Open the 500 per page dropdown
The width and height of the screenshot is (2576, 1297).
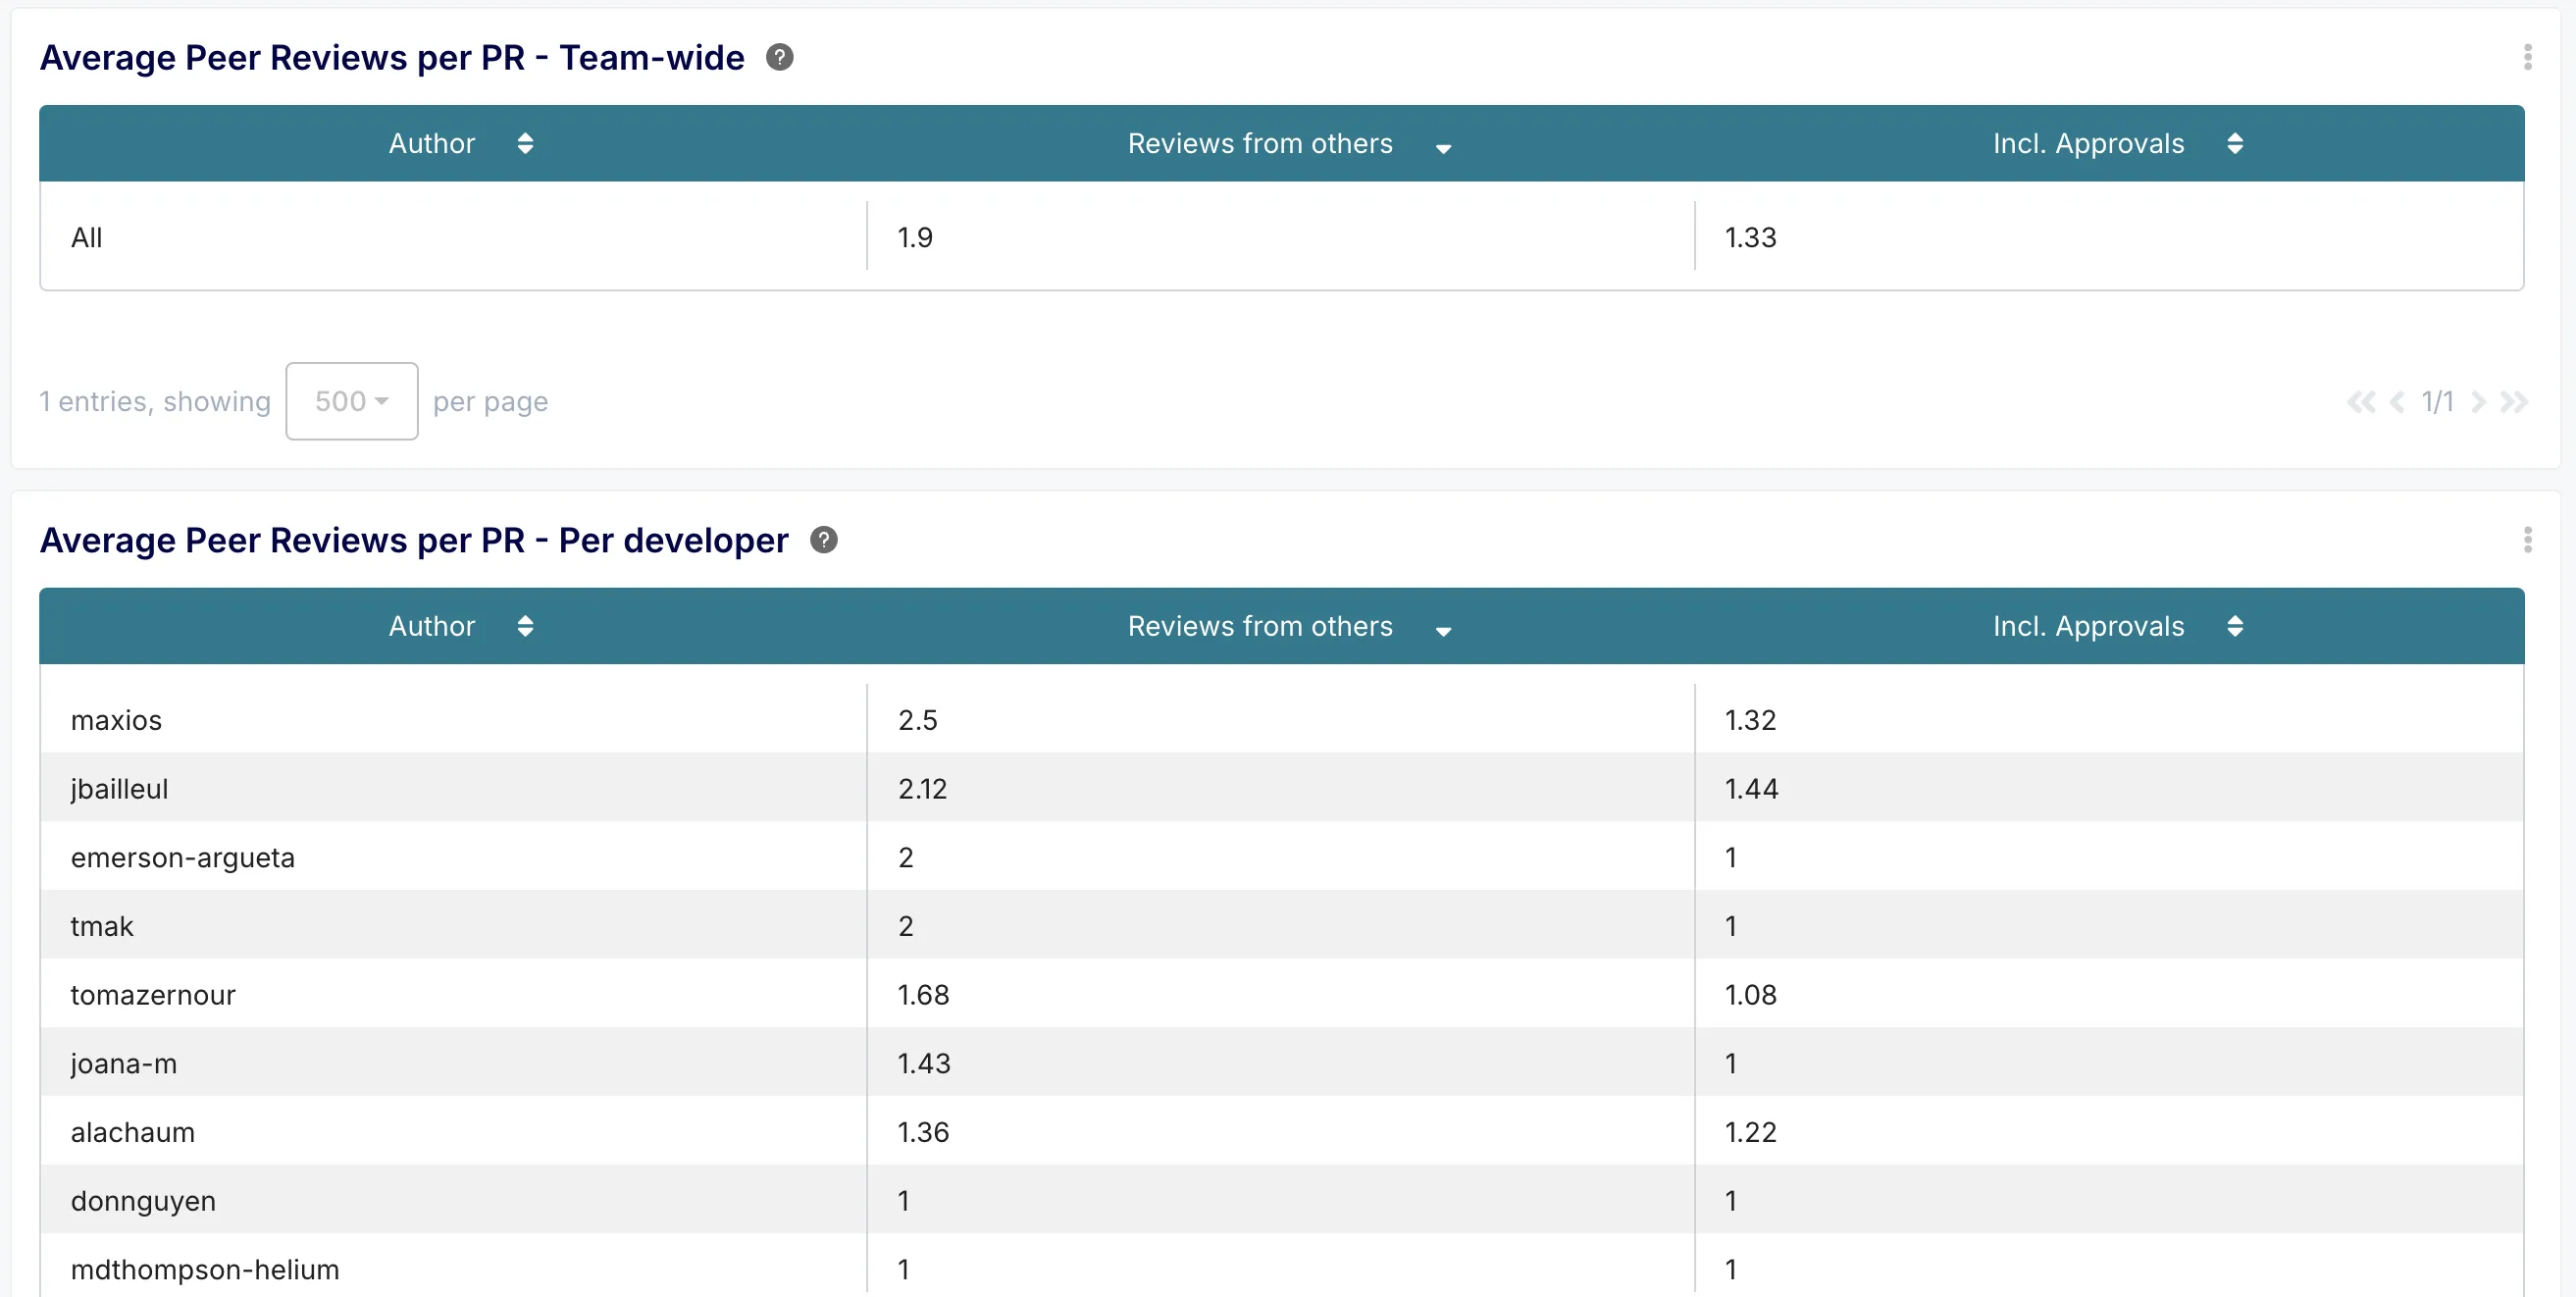(x=351, y=402)
